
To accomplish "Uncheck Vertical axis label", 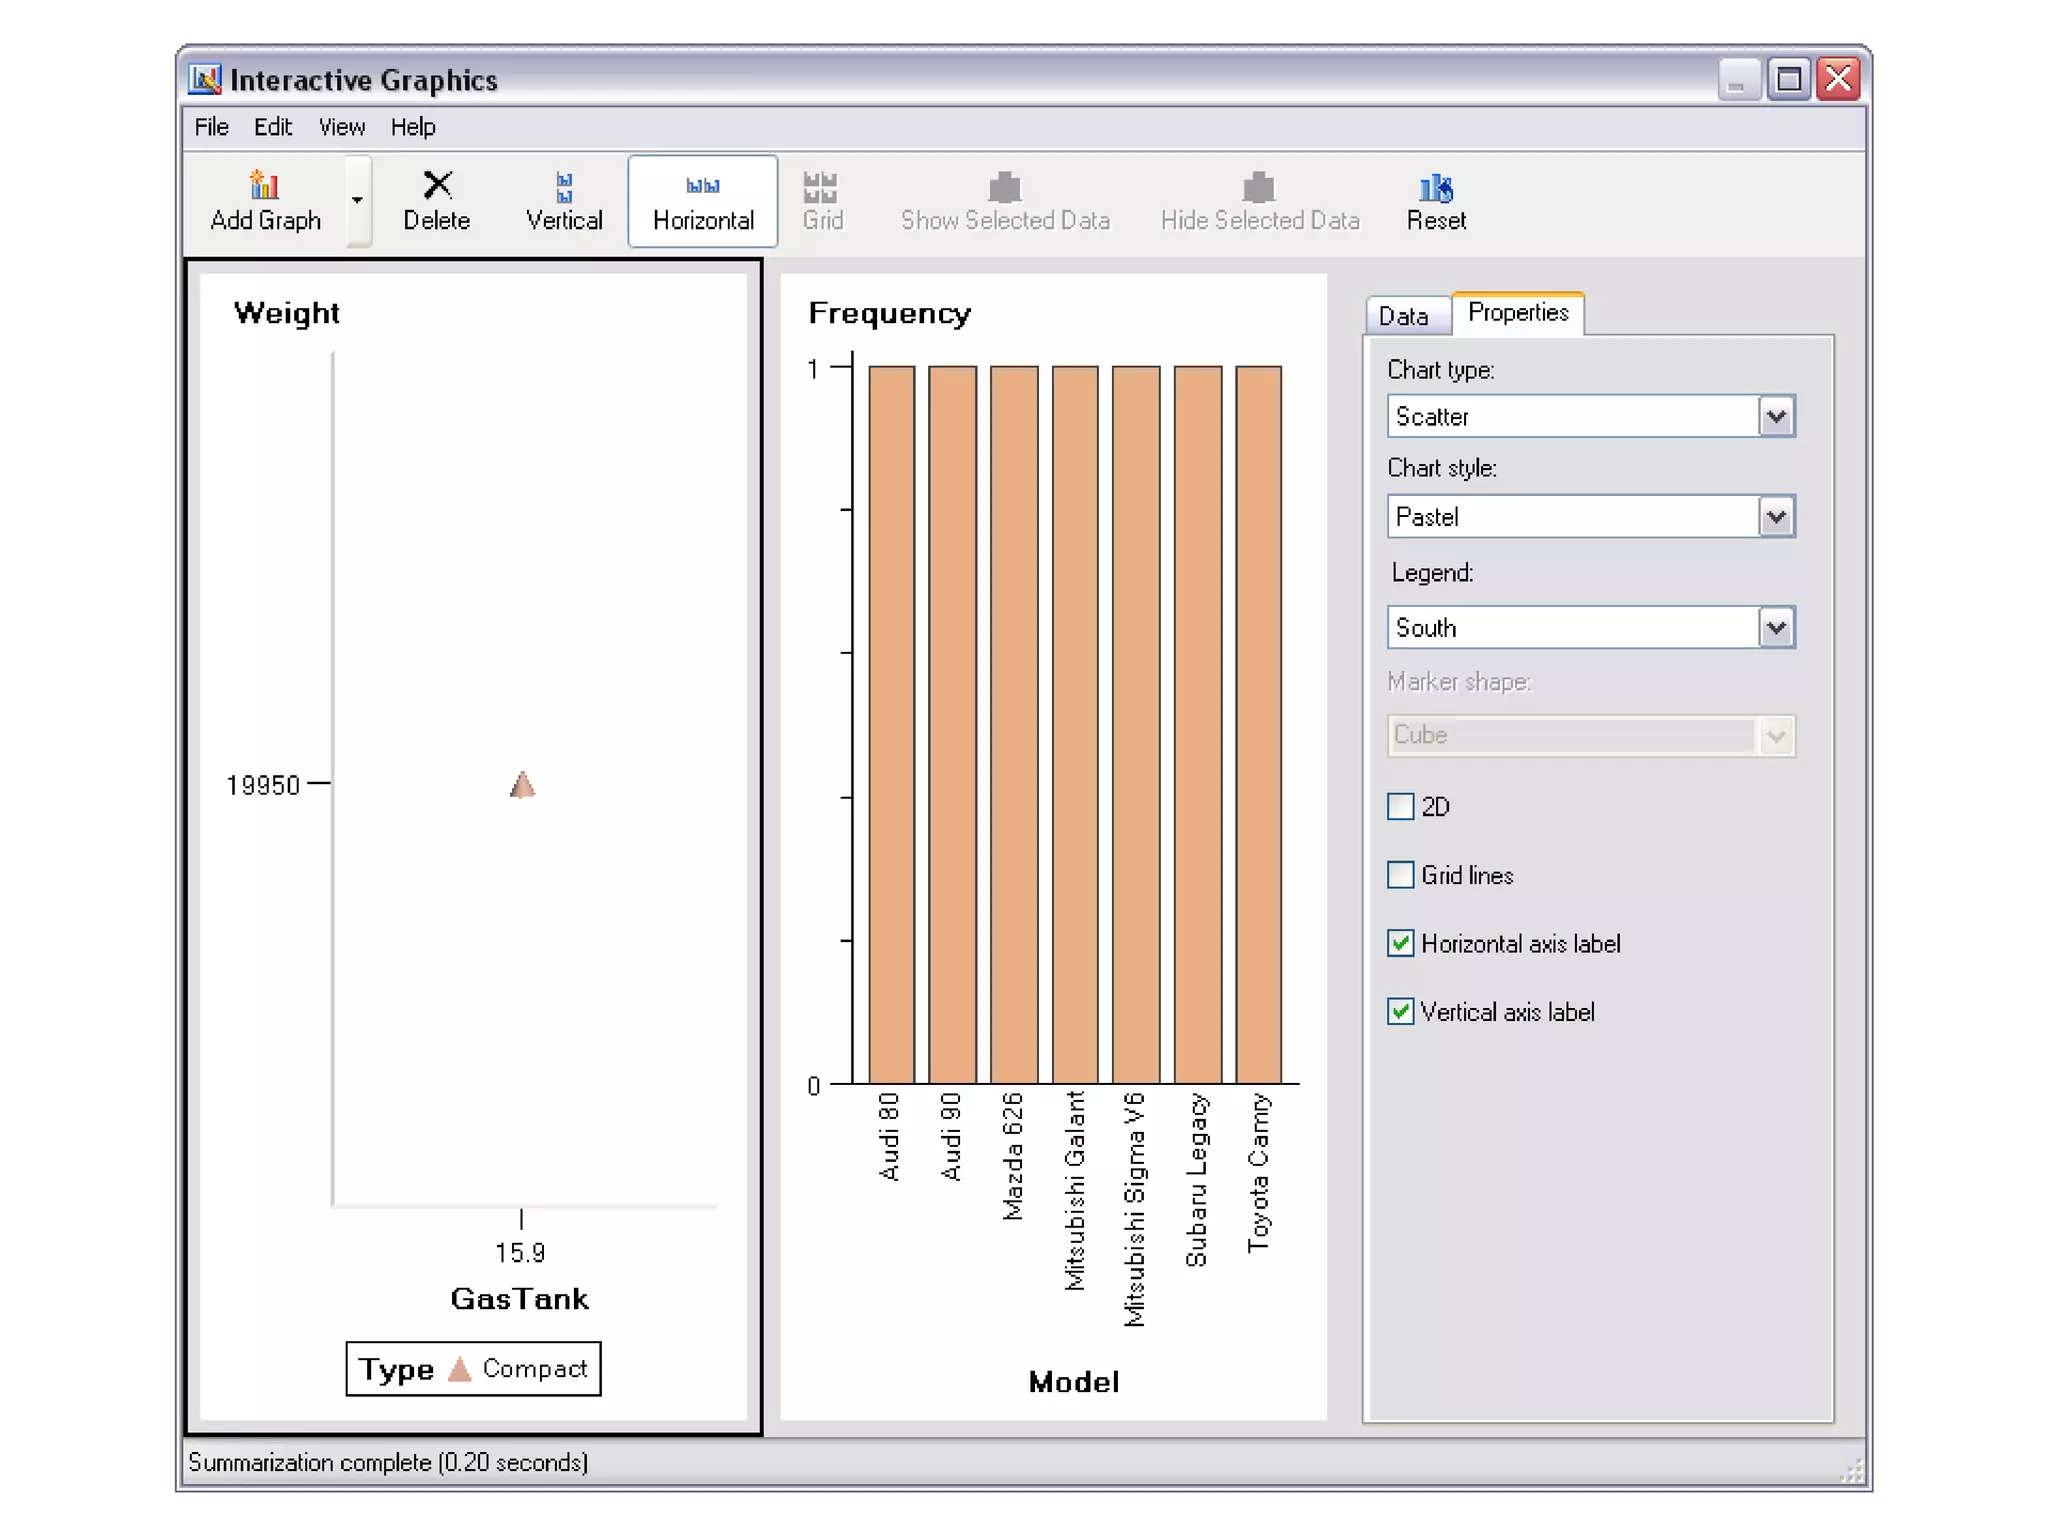I will click(1401, 1012).
